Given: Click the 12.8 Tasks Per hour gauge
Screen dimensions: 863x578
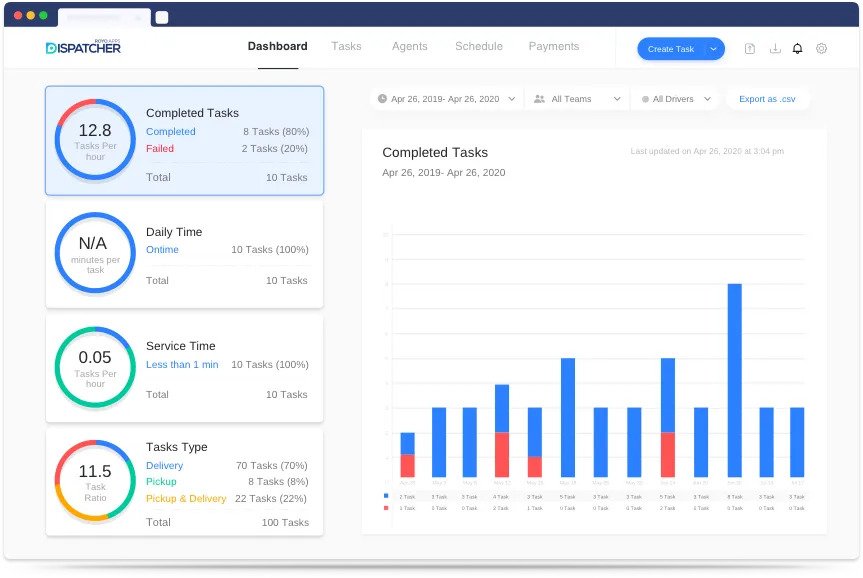Looking at the screenshot, I should coord(95,140).
